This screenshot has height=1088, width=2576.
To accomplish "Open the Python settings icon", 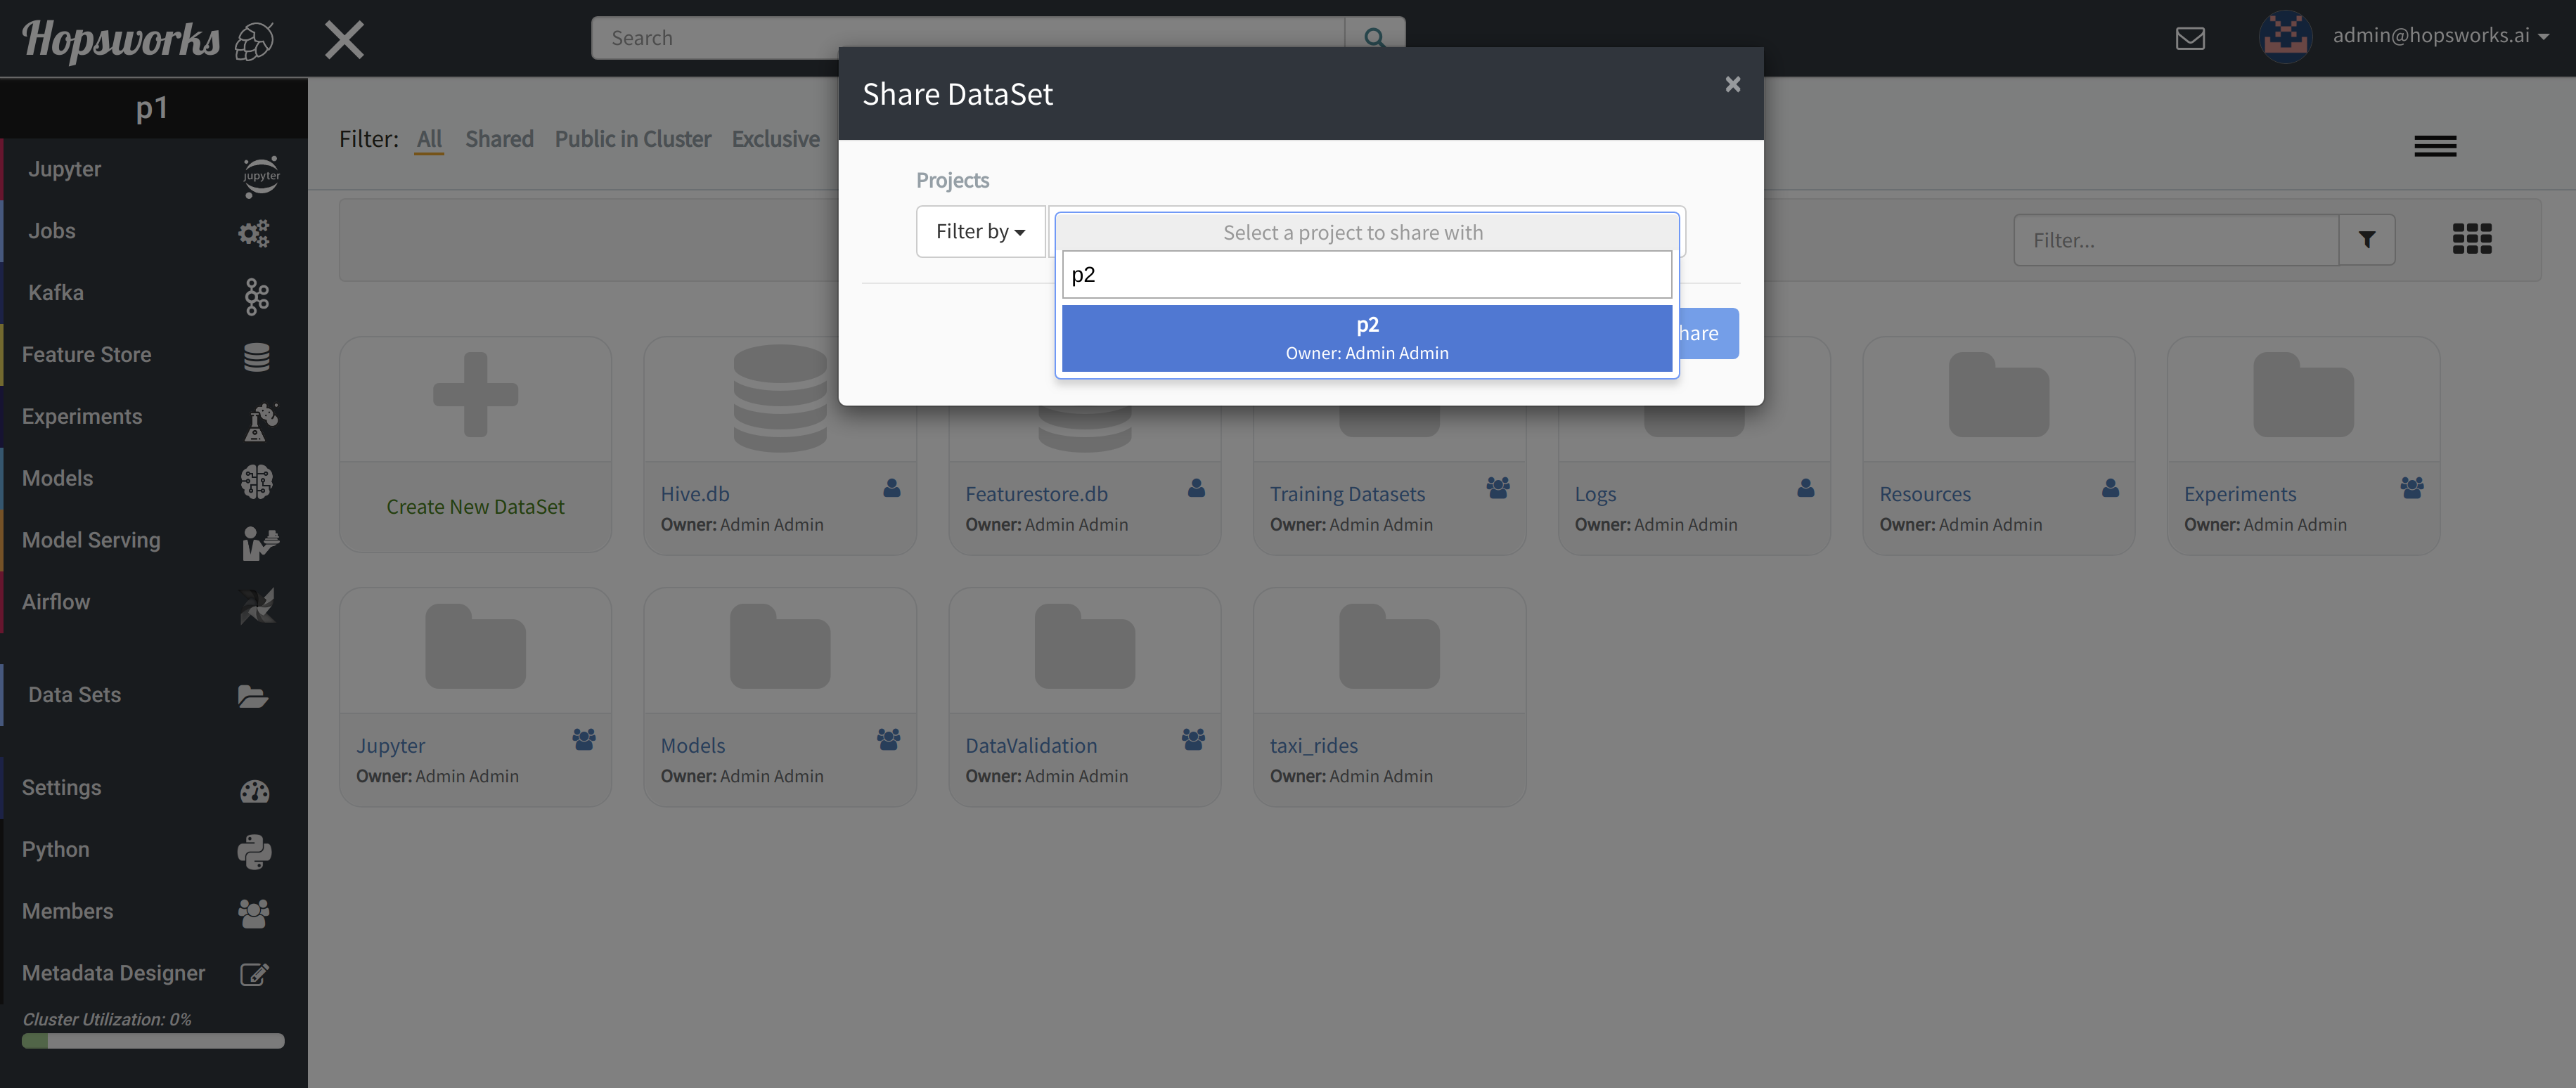I will coord(254,851).
